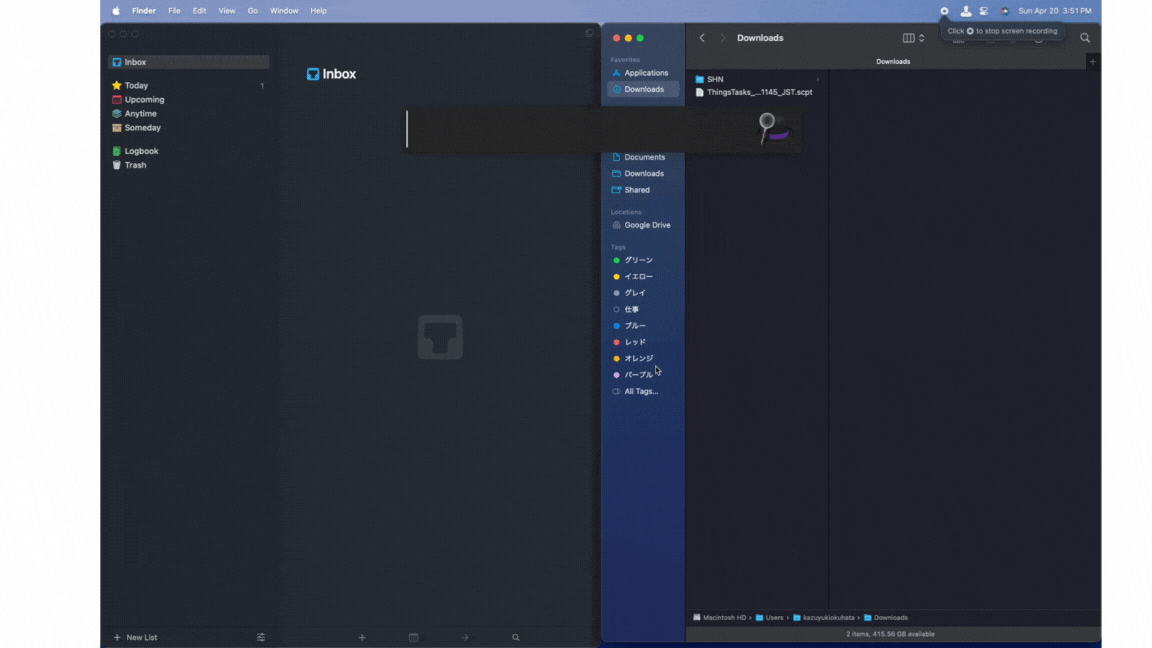Select highlighted Downloads in Finder Favorites

[x=643, y=90]
